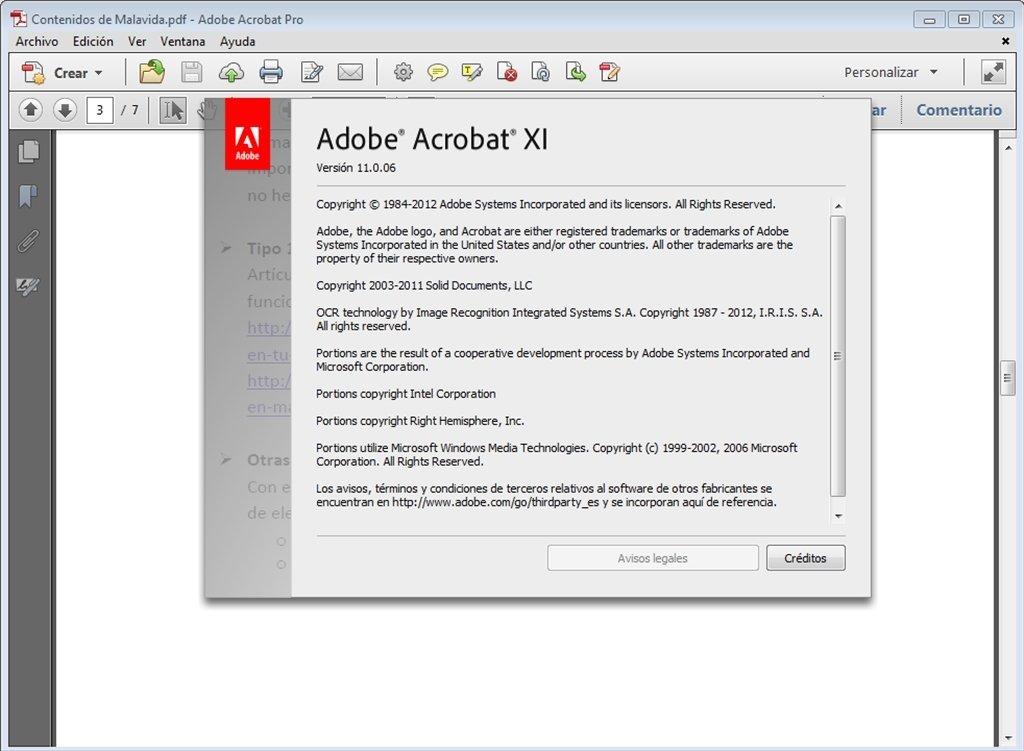
Task: Click the 'Adobe Acrobat XI' heading
Action: (432, 139)
